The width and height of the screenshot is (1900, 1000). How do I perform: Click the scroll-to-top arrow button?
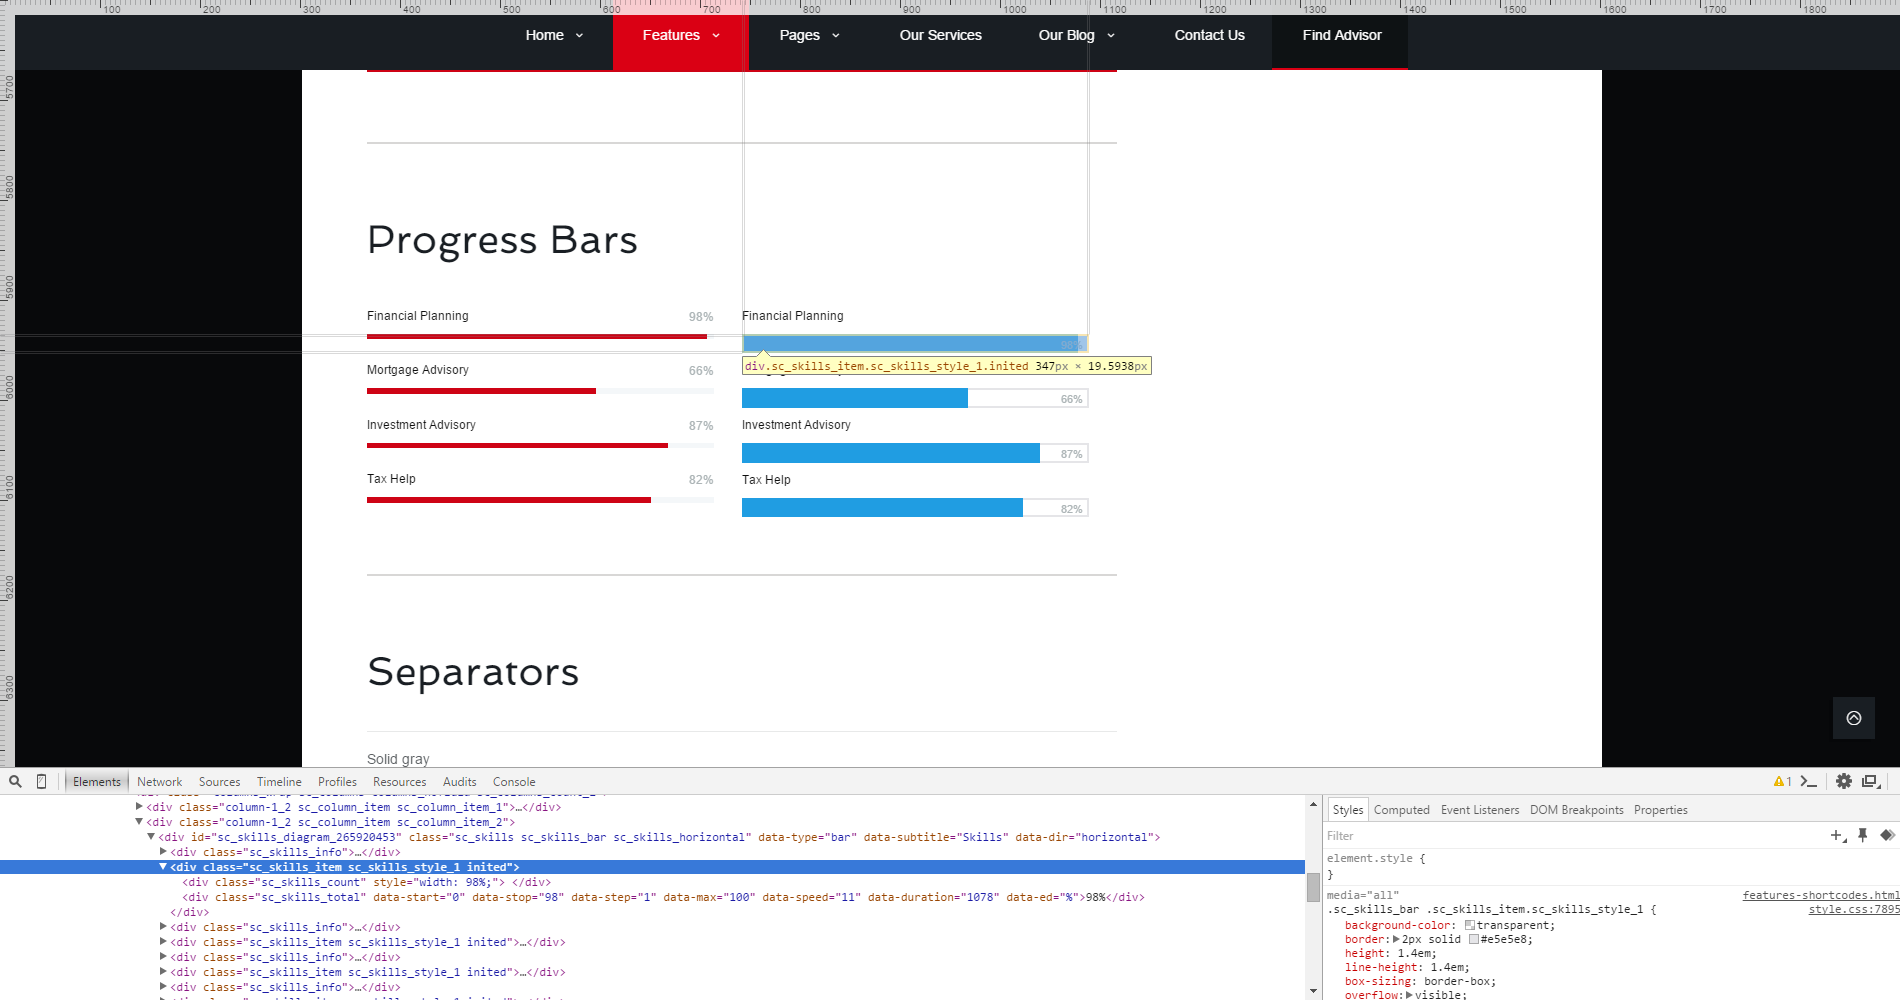(1853, 718)
